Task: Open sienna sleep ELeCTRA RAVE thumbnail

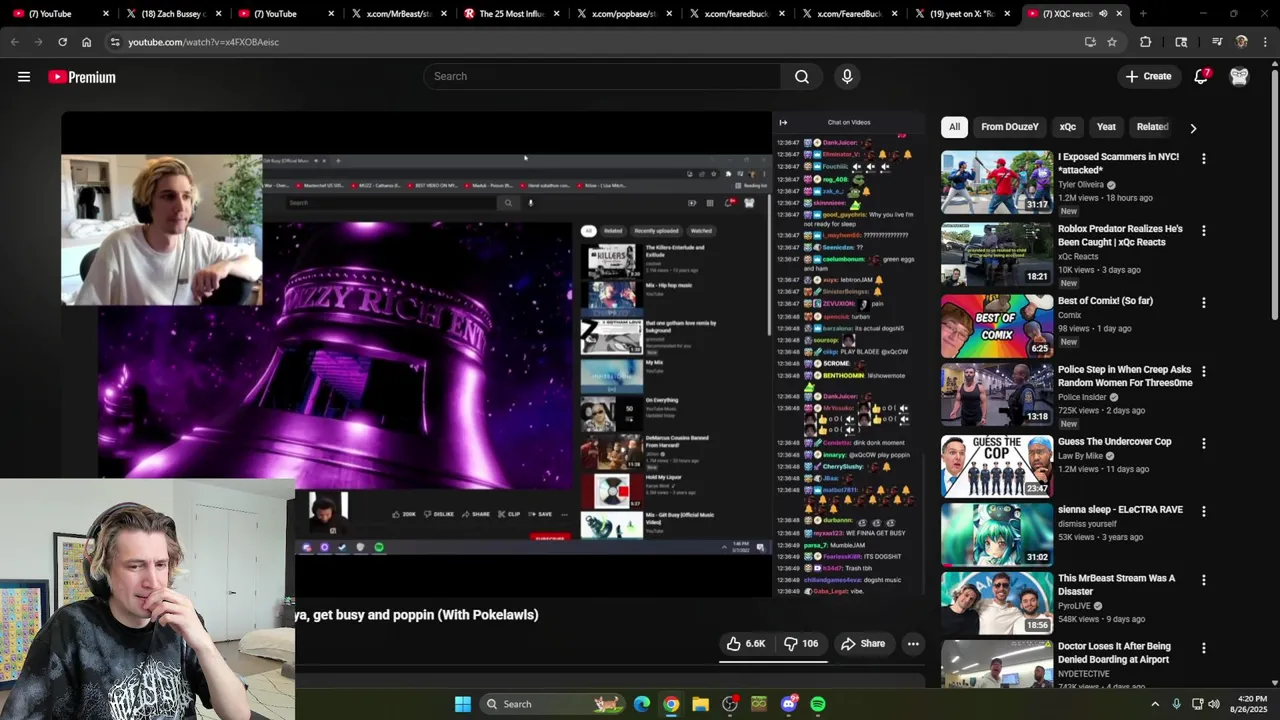Action: point(997,534)
